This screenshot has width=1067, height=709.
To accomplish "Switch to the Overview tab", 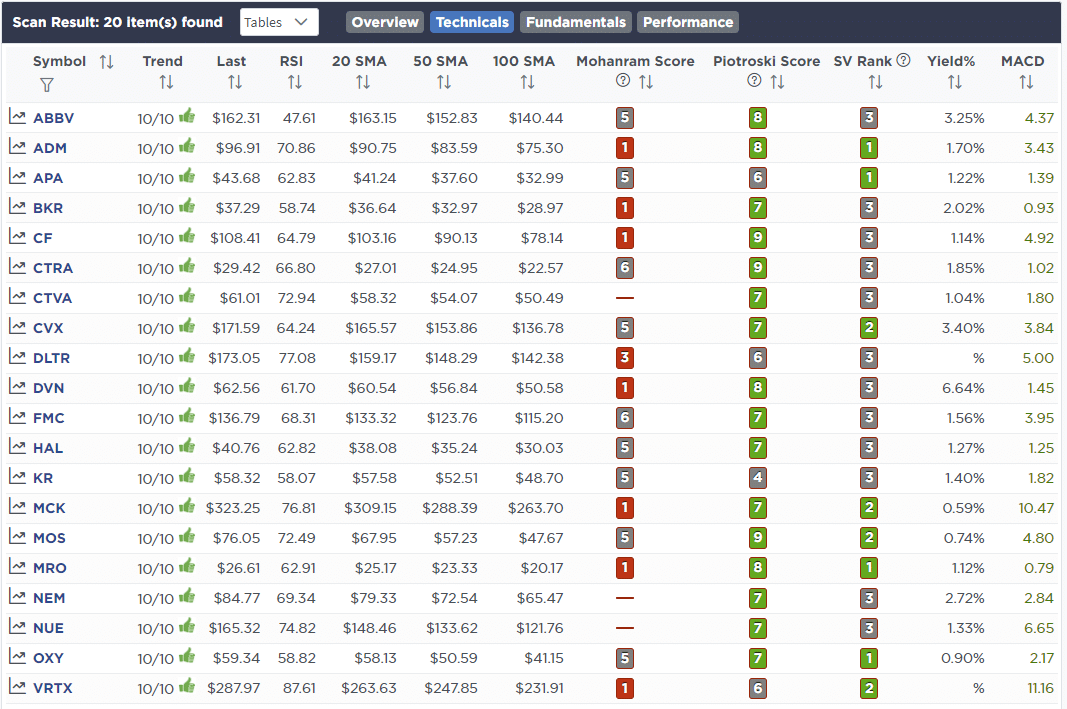I will click(x=385, y=22).
